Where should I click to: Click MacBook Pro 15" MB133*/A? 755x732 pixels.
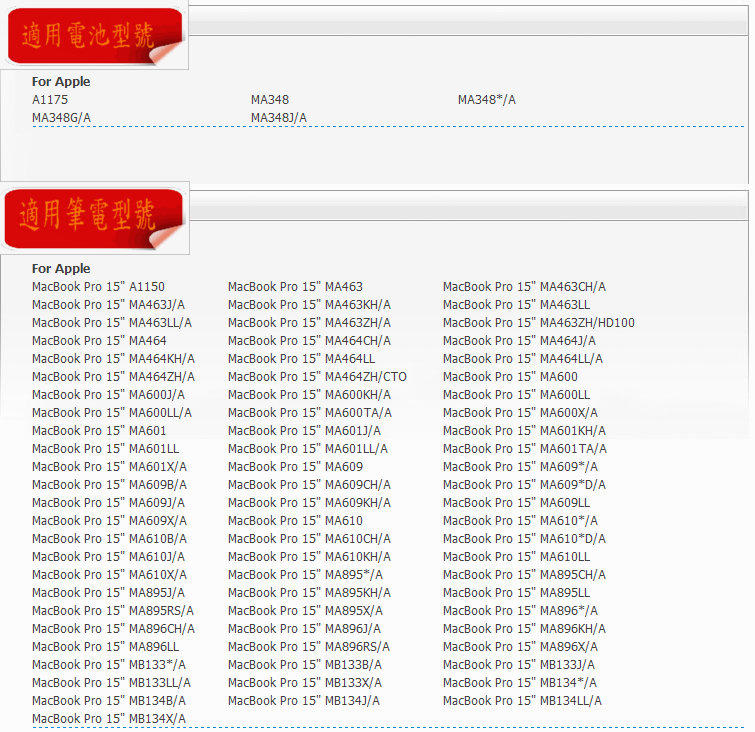click(109, 664)
